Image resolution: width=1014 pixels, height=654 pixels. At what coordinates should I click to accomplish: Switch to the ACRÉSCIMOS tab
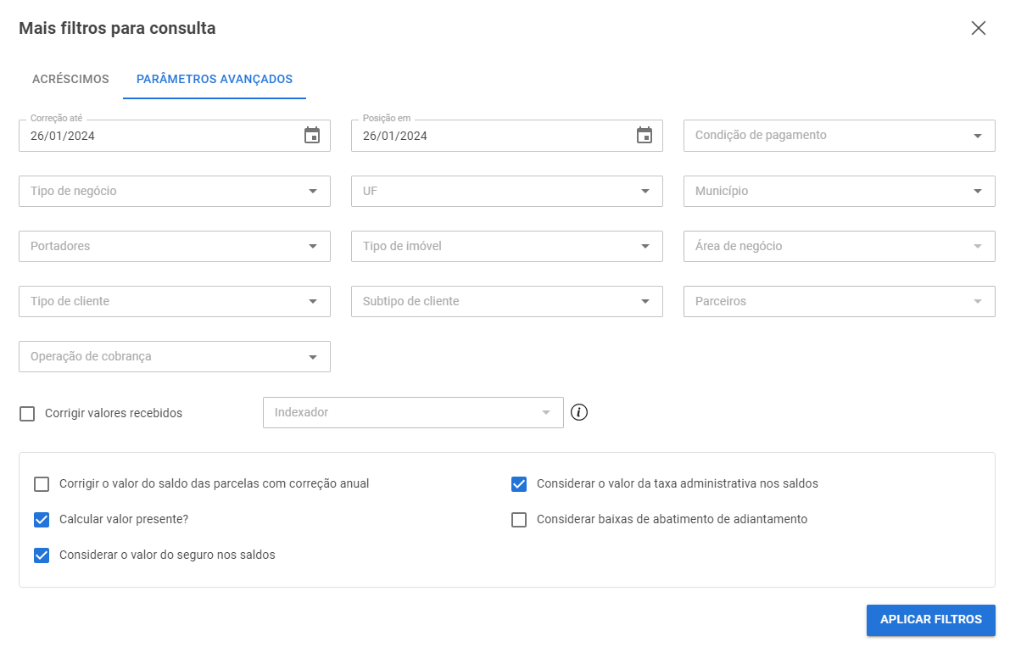click(x=70, y=78)
